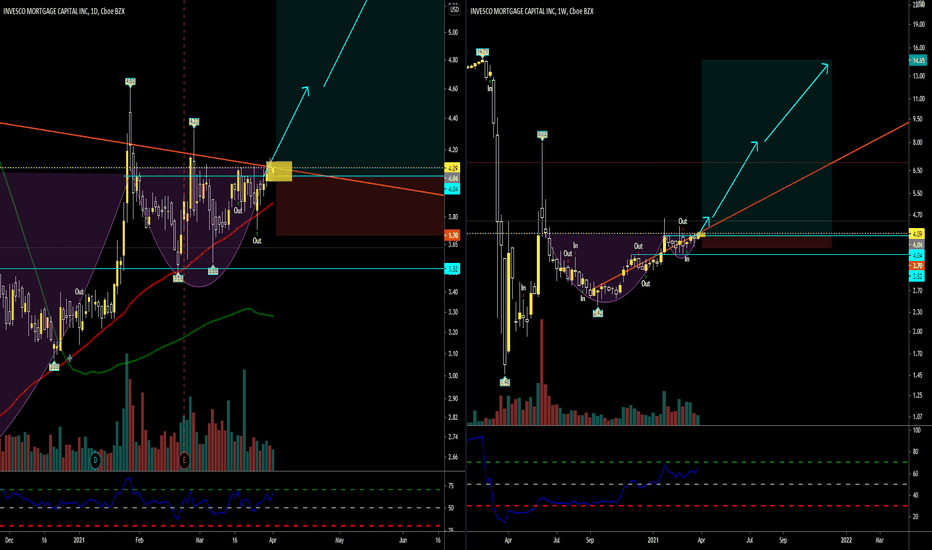The image size is (932, 550).
Task: Click the daily chart title 'INVESCO MORTGAGE CAPITAL INC, 1D'
Action: tap(51, 11)
